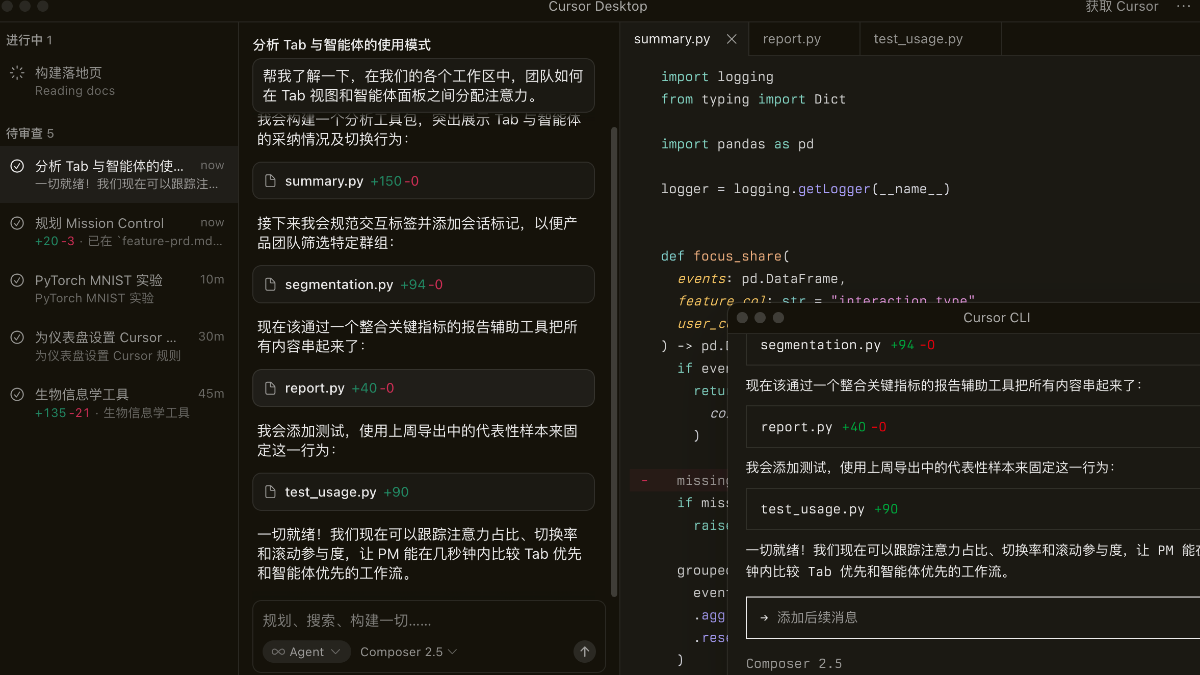Screen dimensions: 1200x675
Task: Open the 生物信息学工具 task
Action: click(x=119, y=402)
